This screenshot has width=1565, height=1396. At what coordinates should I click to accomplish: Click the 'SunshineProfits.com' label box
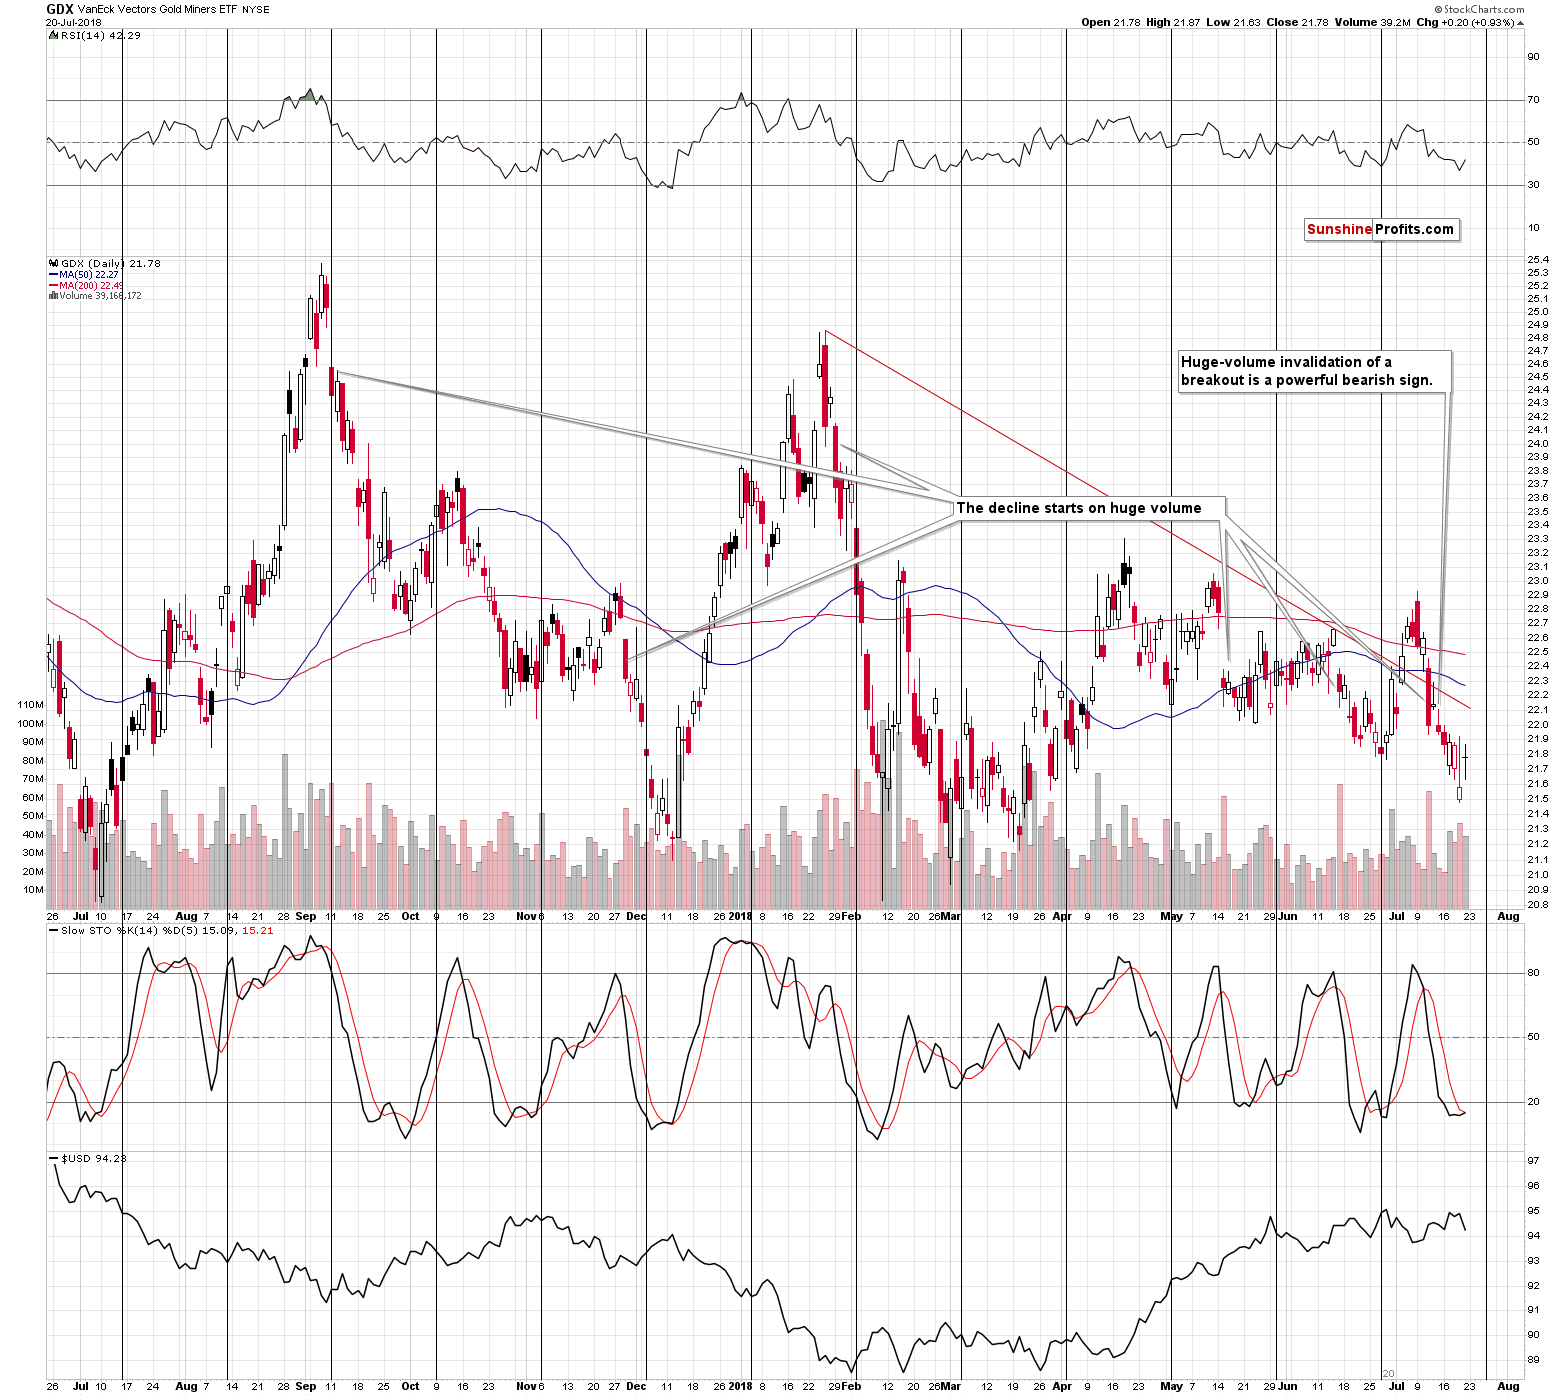pyautogui.click(x=1381, y=229)
